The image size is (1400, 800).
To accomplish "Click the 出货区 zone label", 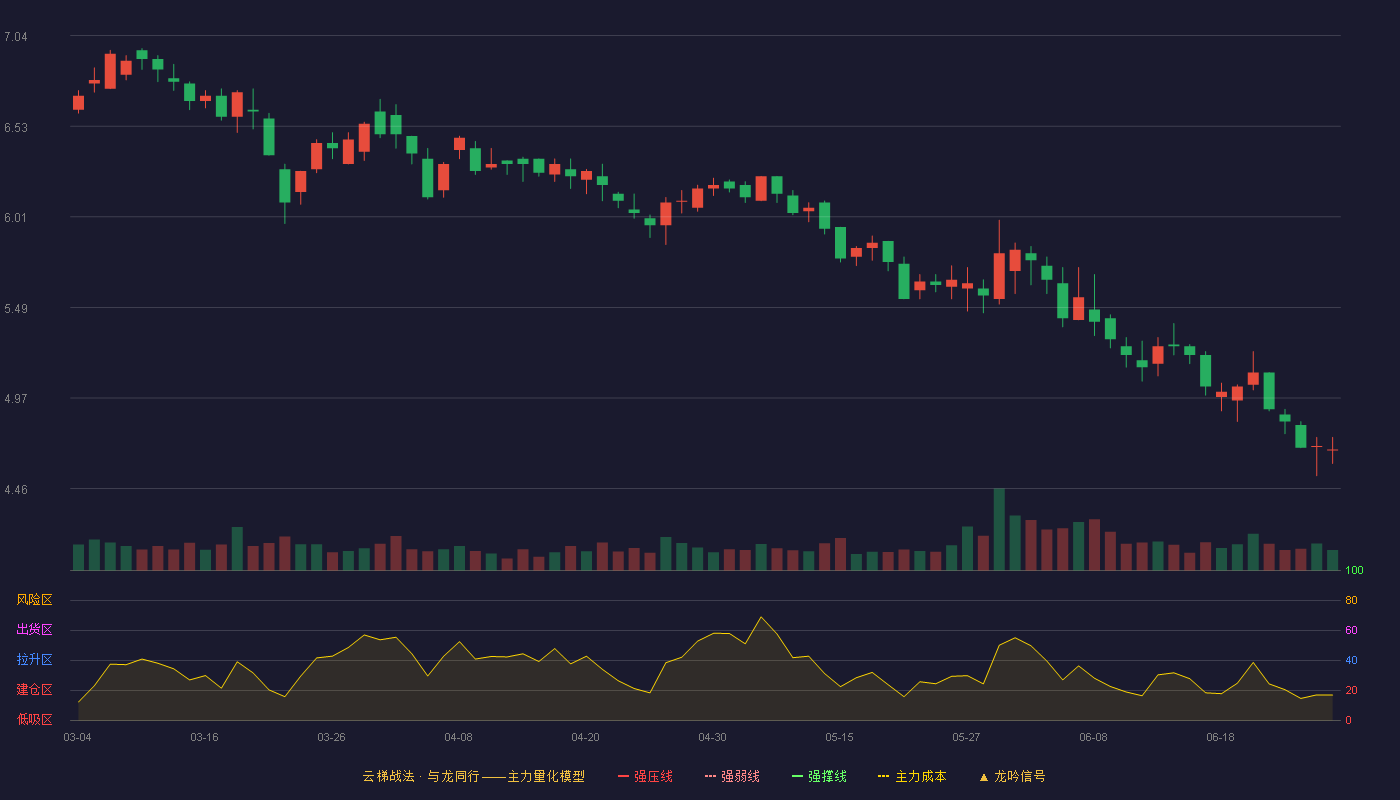I will point(34,630).
